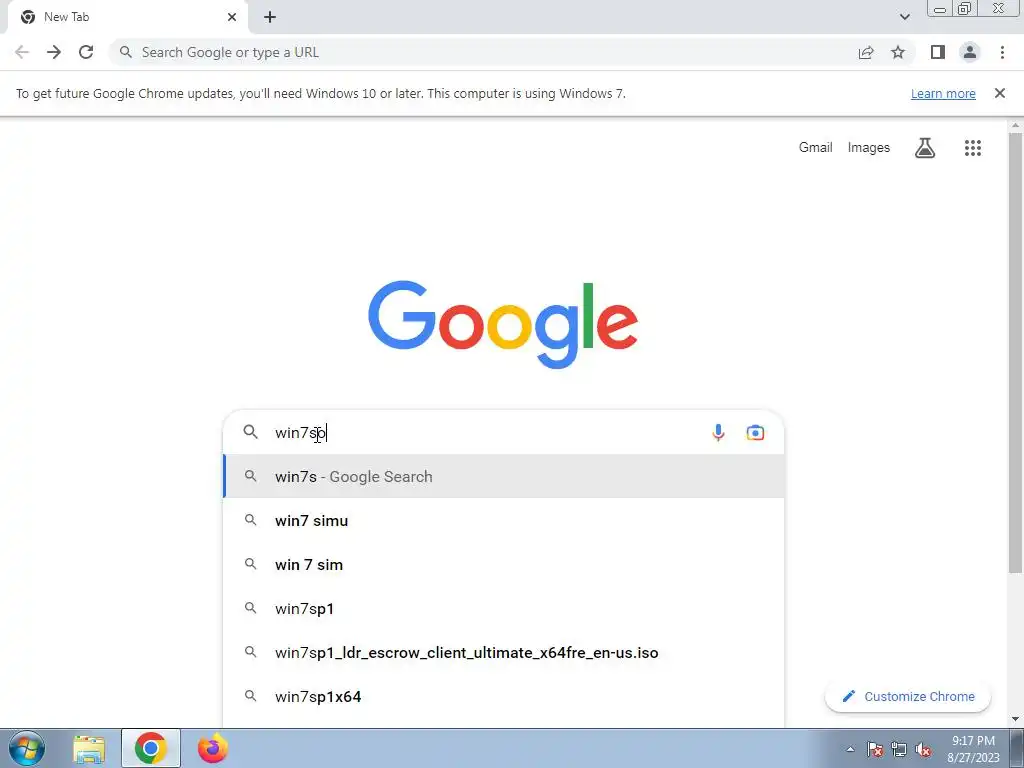Search by image with camera icon

(755, 432)
